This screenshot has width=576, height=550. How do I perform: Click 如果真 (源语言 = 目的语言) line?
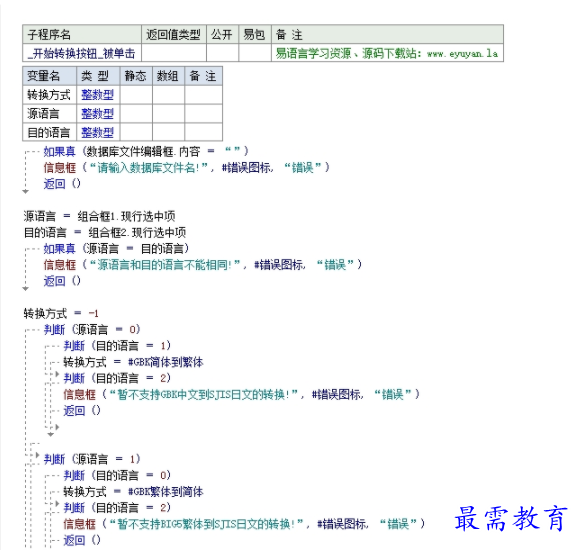tap(116, 249)
